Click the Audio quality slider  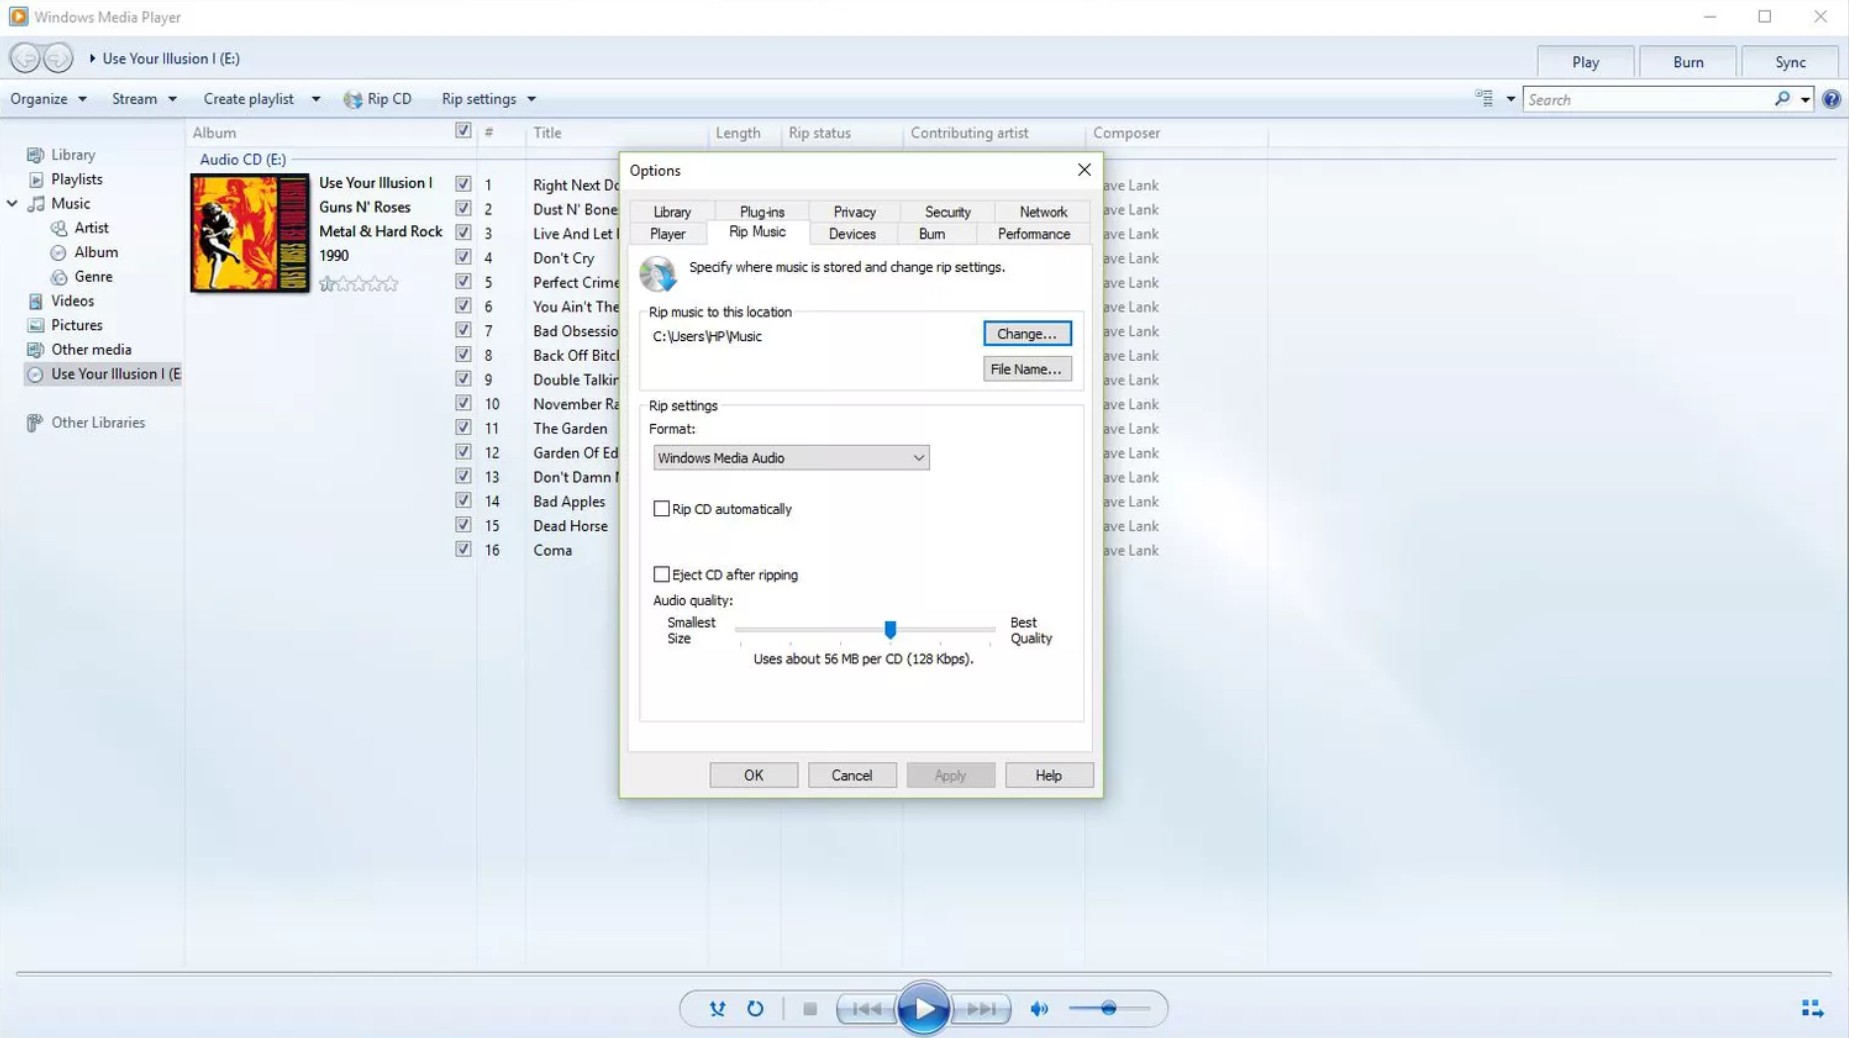[x=889, y=629]
